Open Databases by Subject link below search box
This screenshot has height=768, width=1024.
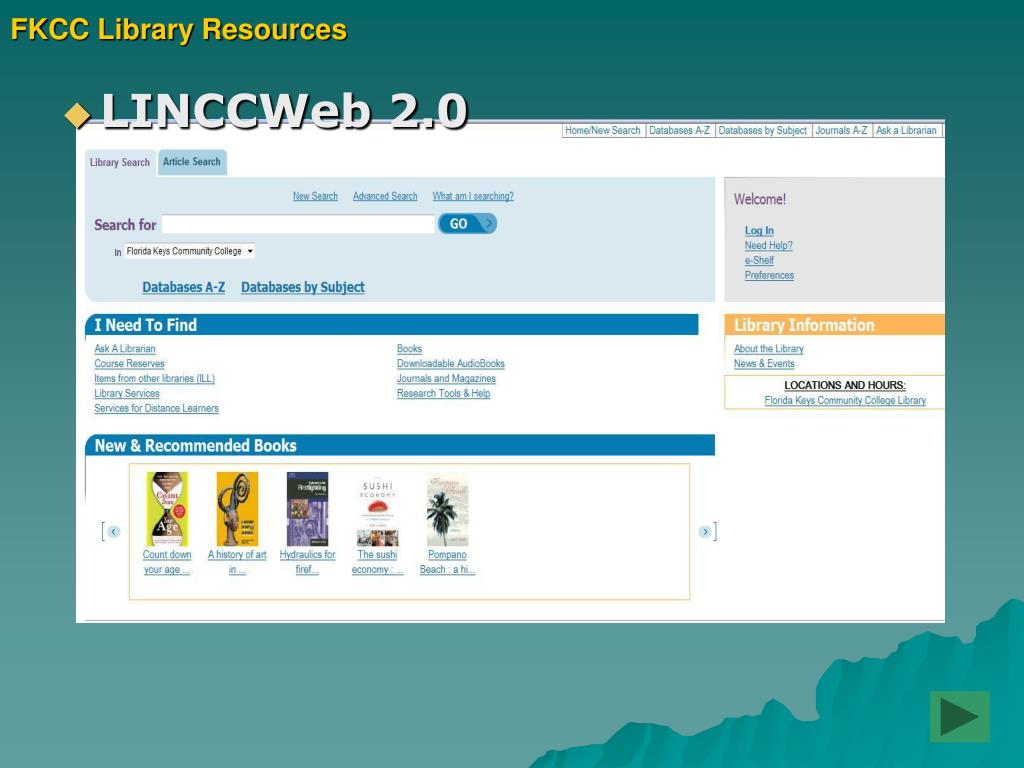[x=303, y=287]
